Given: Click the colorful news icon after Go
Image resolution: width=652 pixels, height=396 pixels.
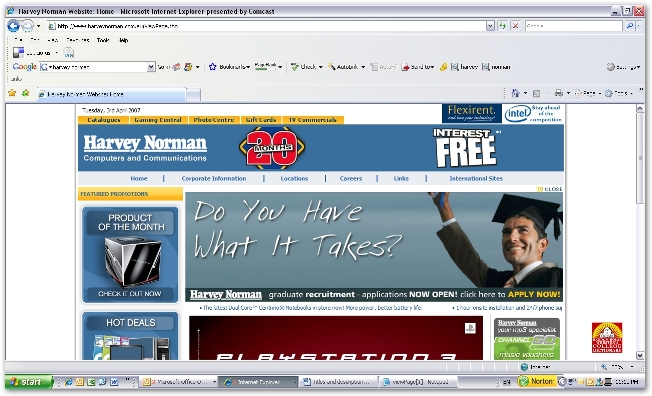Looking at the screenshot, I should (x=177, y=67).
